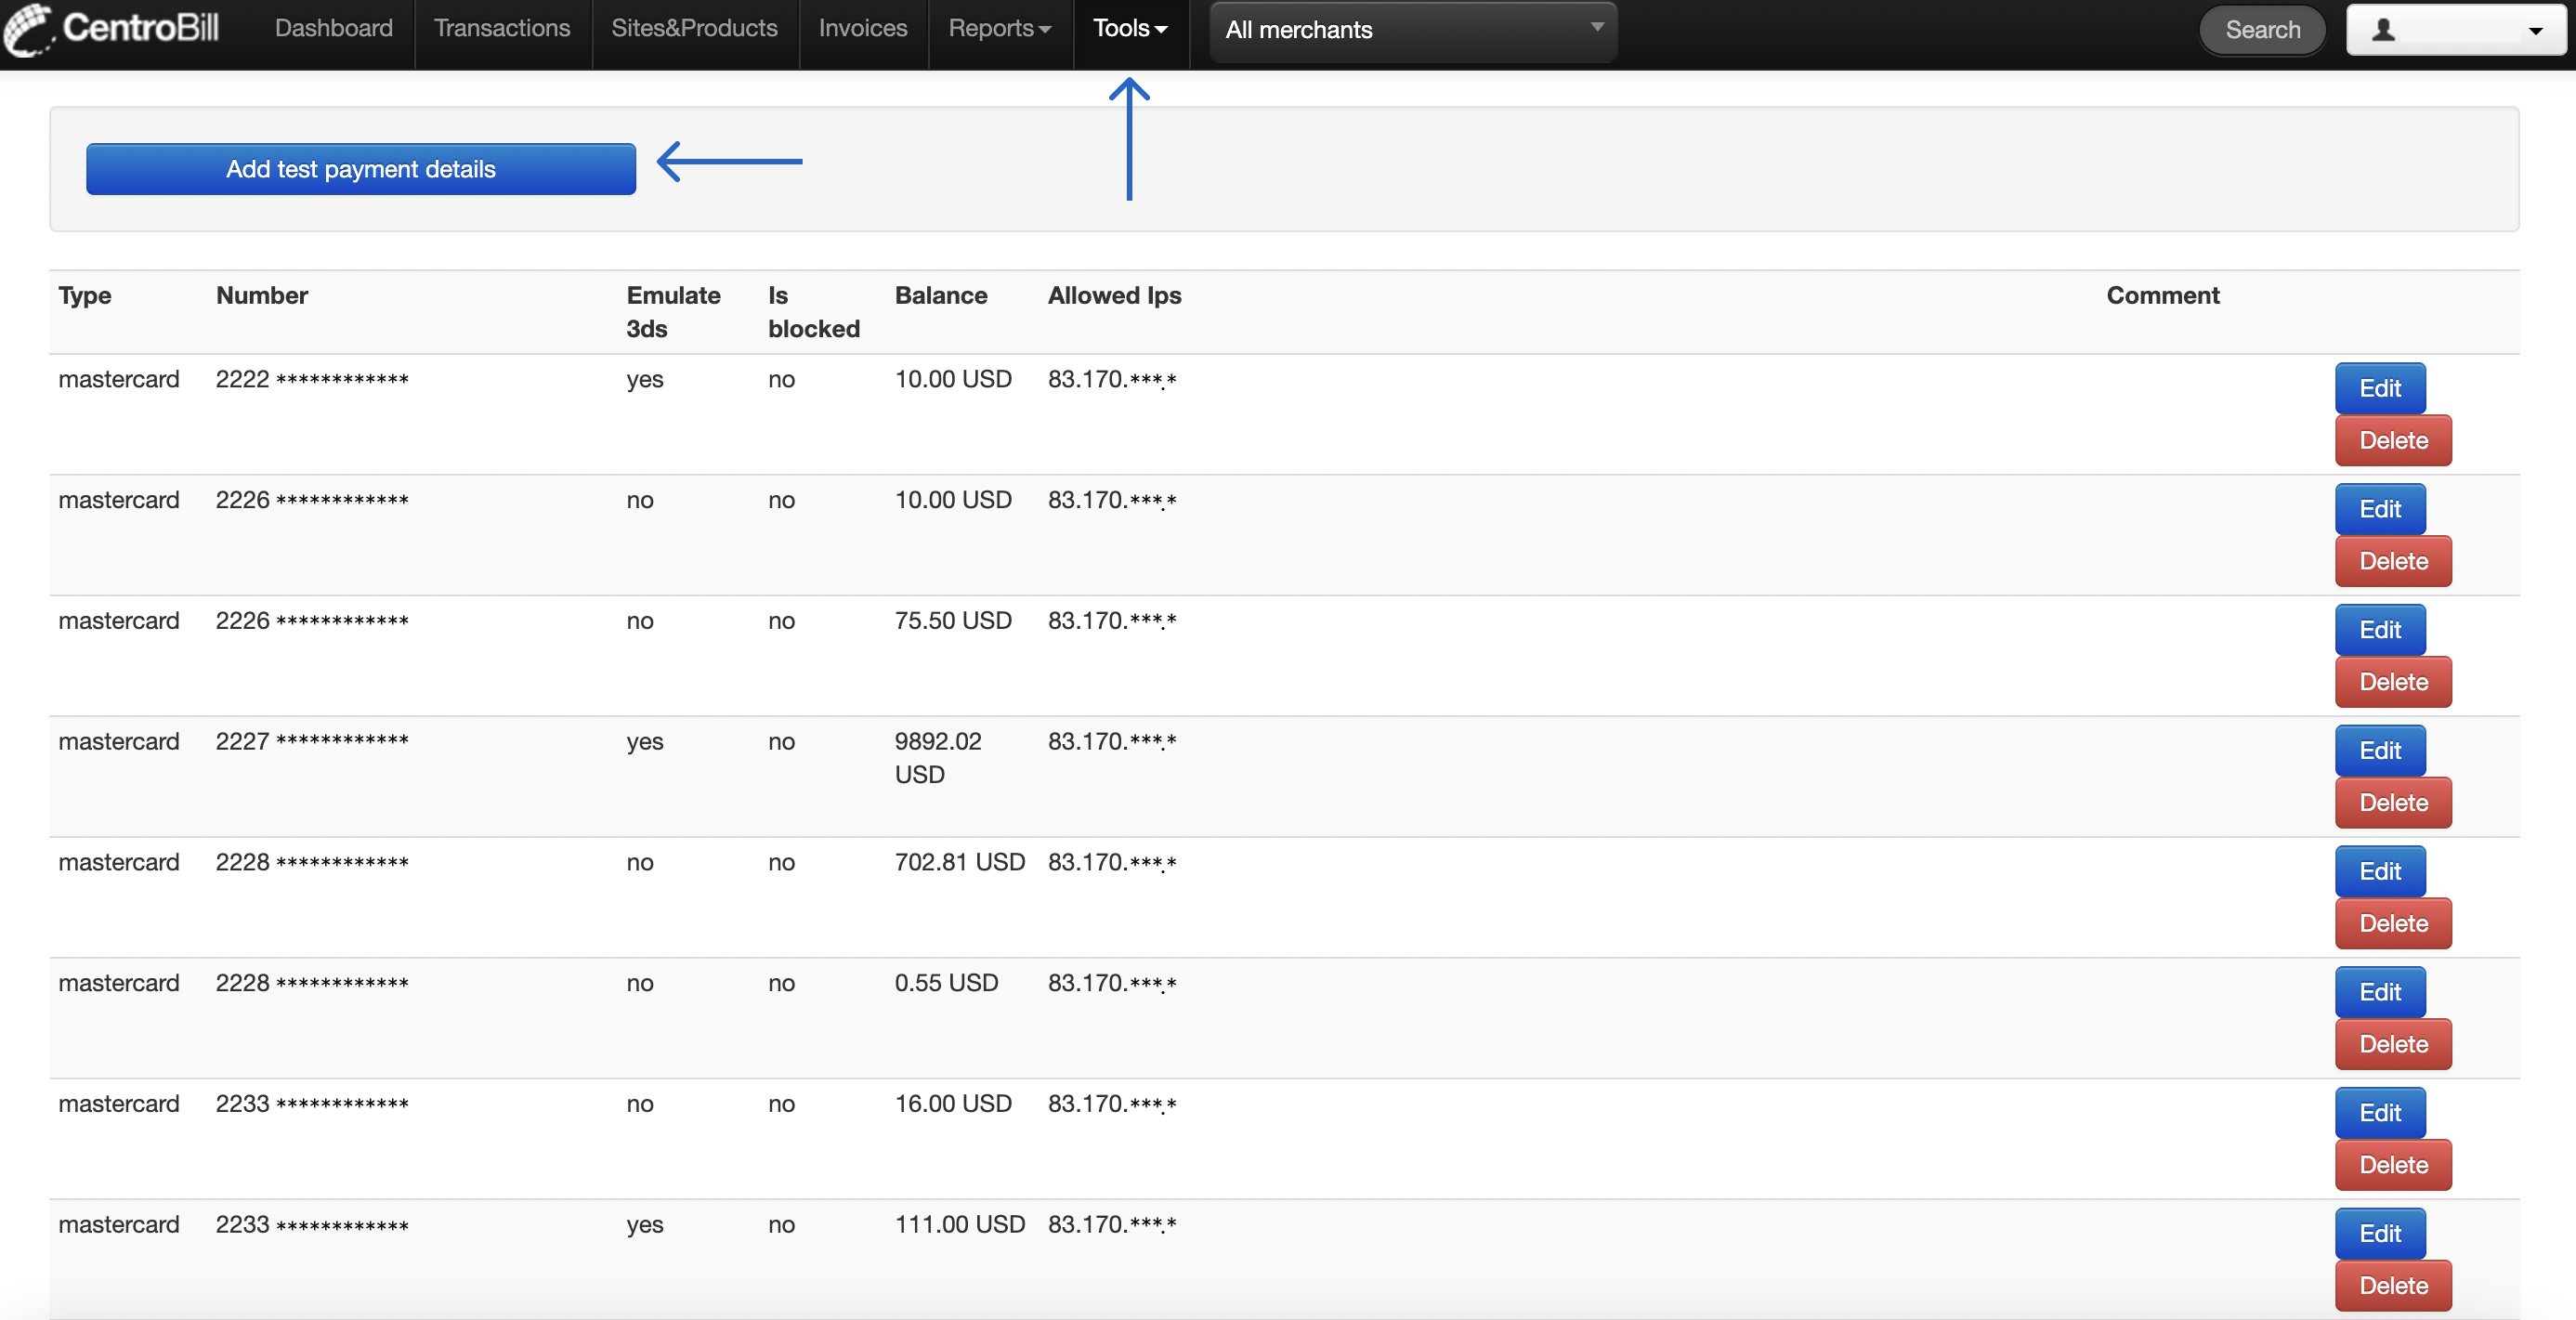Viewport: 2576px width, 1320px height.
Task: Delete the 2222 mastercard entry
Action: [2393, 440]
